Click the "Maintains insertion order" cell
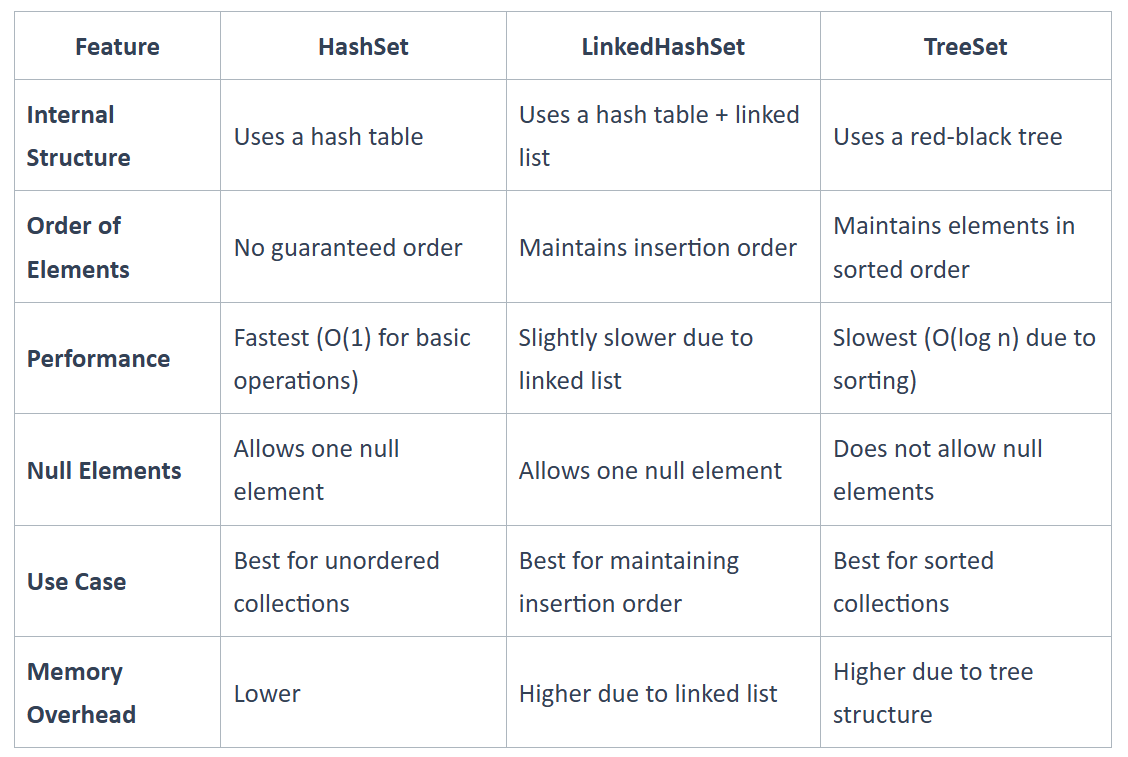Screen dimensions: 1128x757 [657, 248]
